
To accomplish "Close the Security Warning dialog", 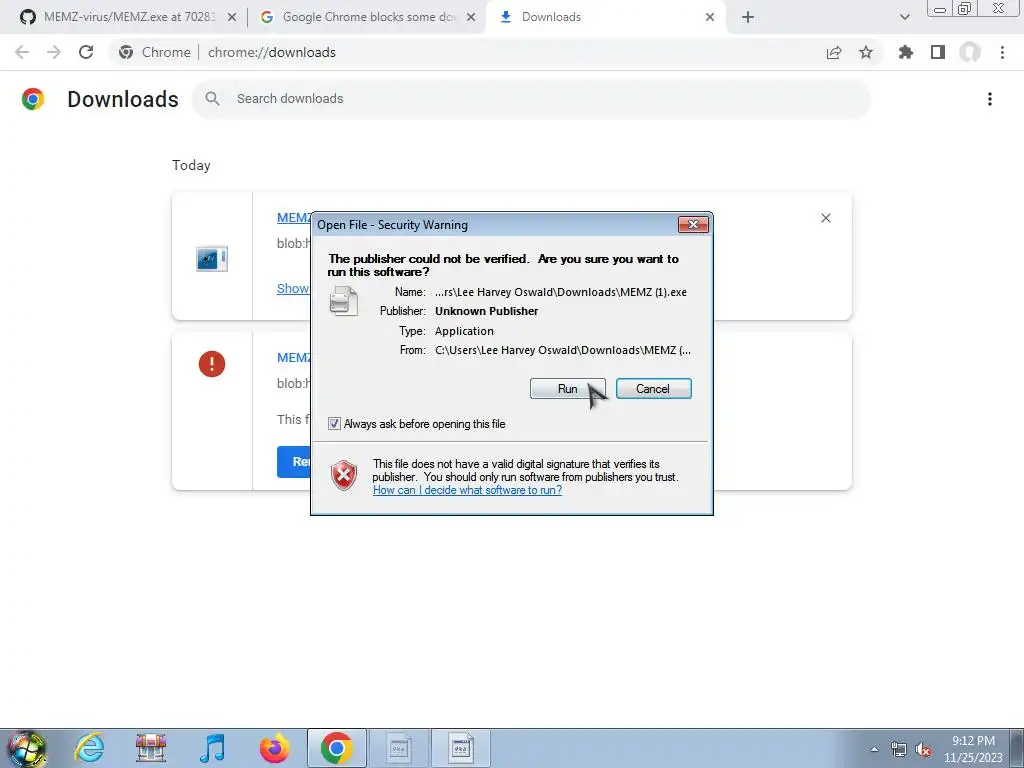I will point(693,225).
